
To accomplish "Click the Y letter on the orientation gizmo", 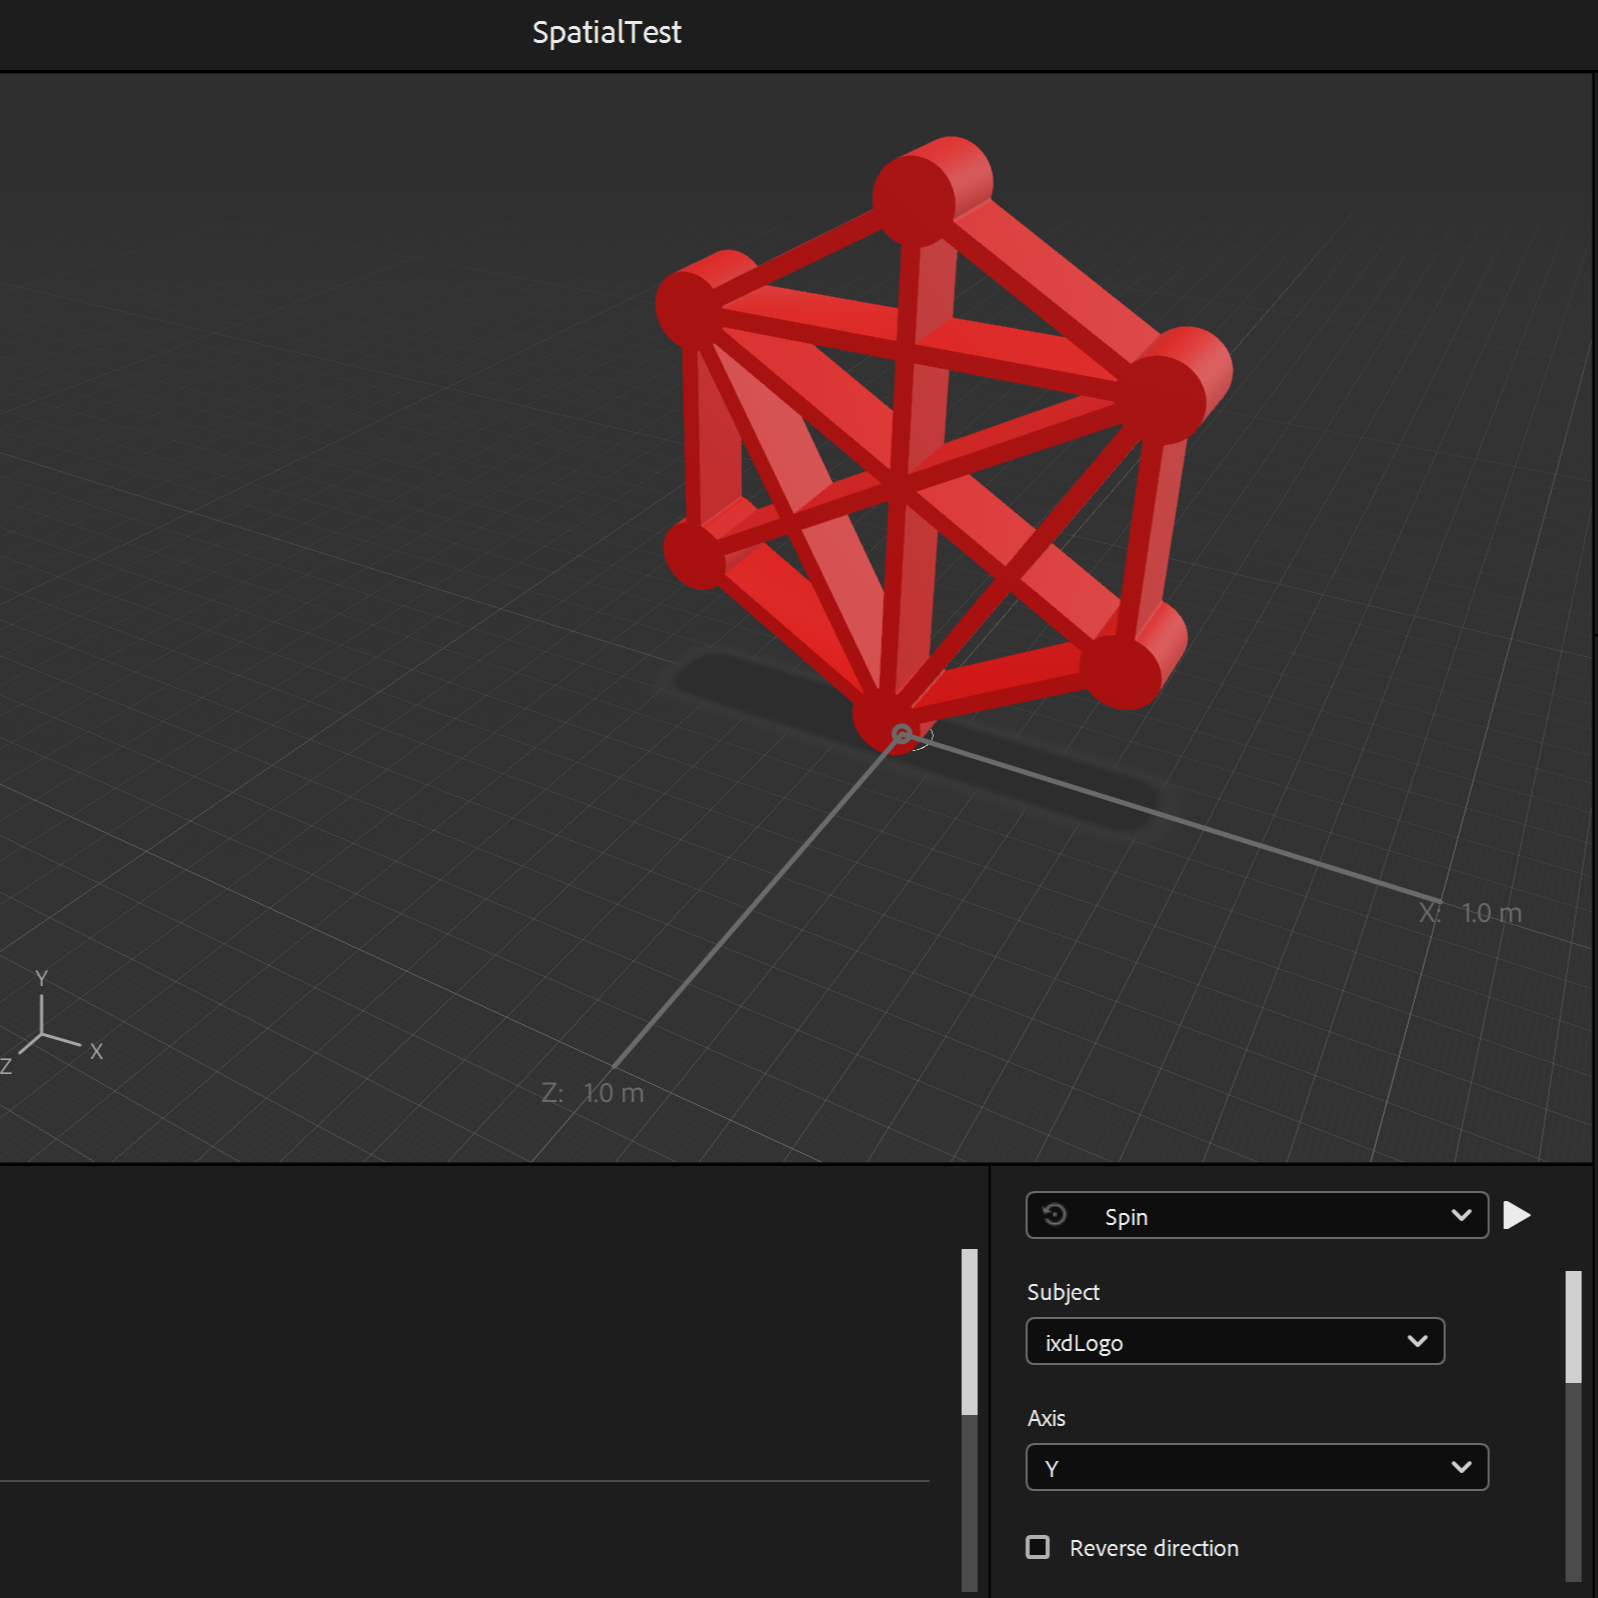I will click(x=41, y=978).
